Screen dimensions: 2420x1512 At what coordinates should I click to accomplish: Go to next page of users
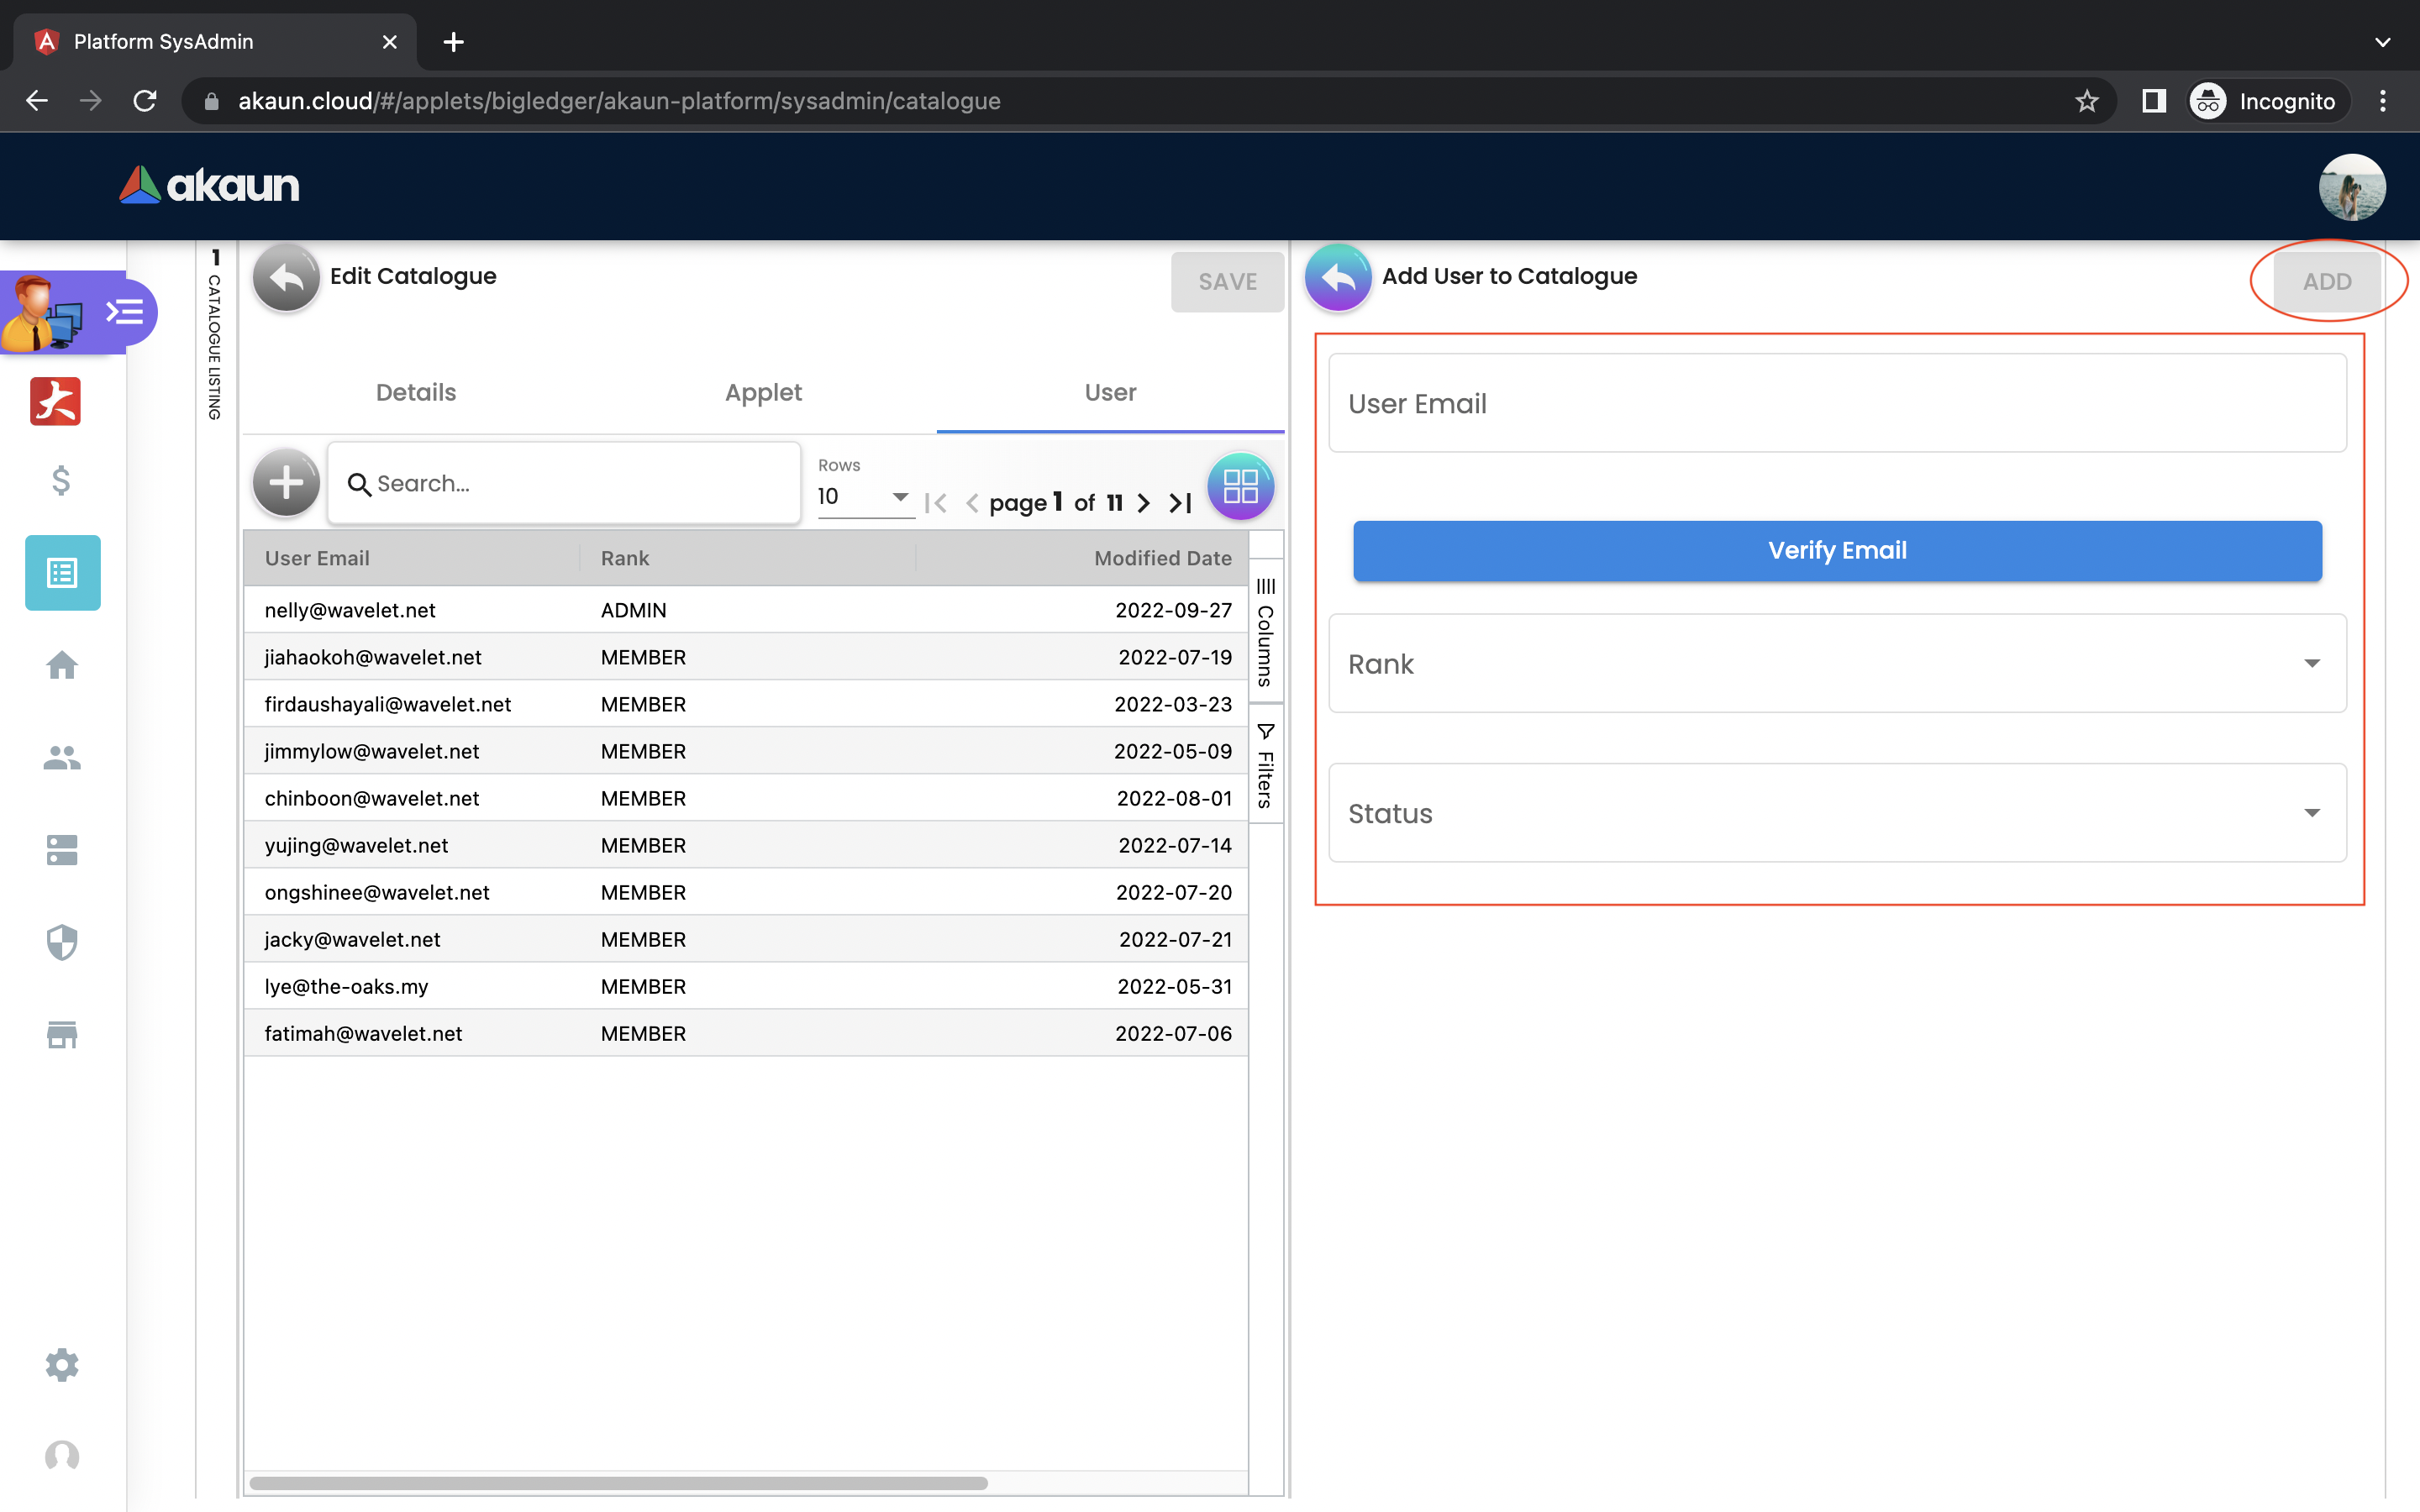click(1144, 503)
